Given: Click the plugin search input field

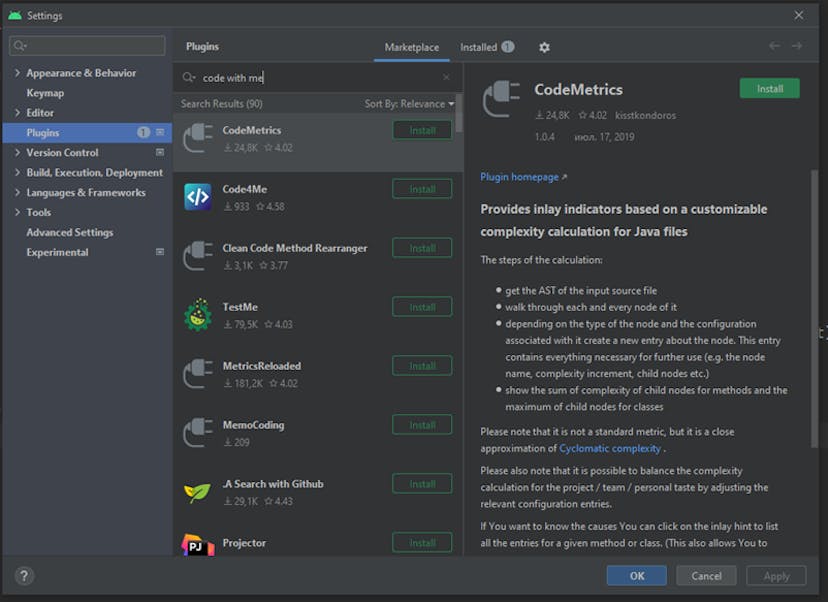Looking at the screenshot, I should (320, 77).
